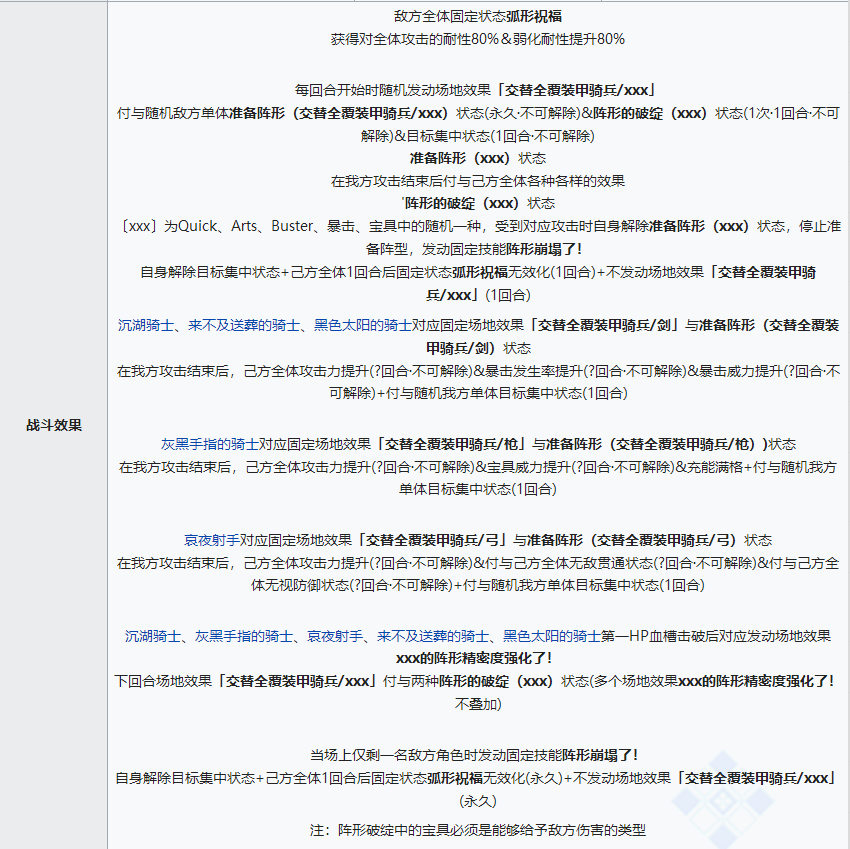850x849 pixels.
Task: Click the line starting 下回合场地效果「交替全覆装甲骑兵/xxx」
Action: tap(474, 681)
